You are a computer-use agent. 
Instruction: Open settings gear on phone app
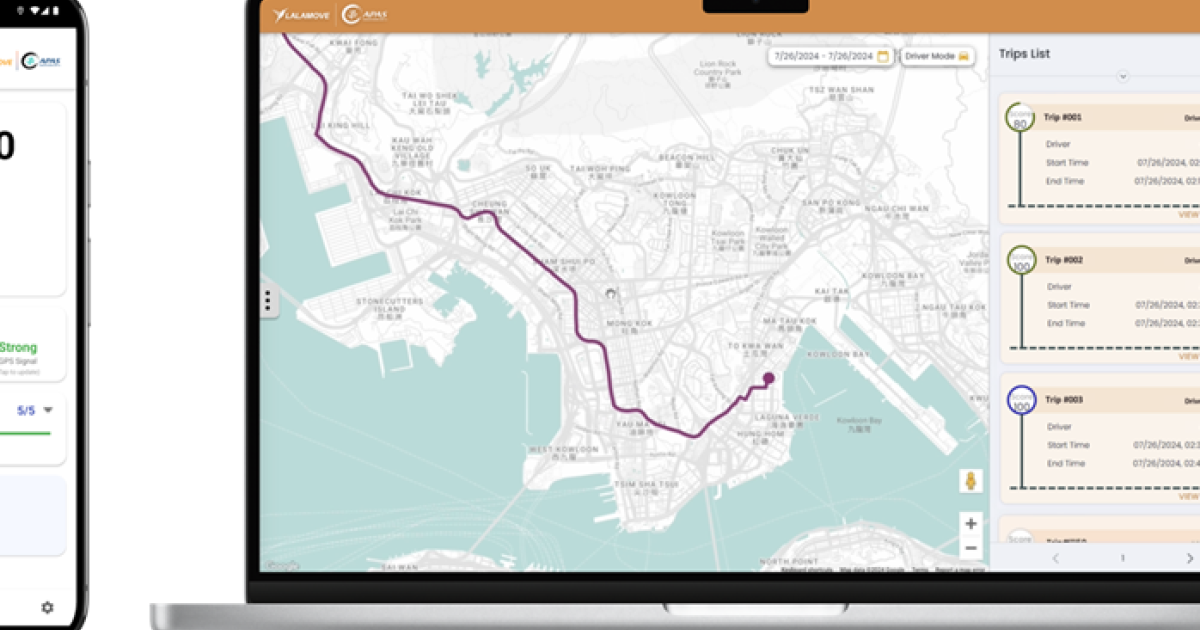[x=47, y=607]
